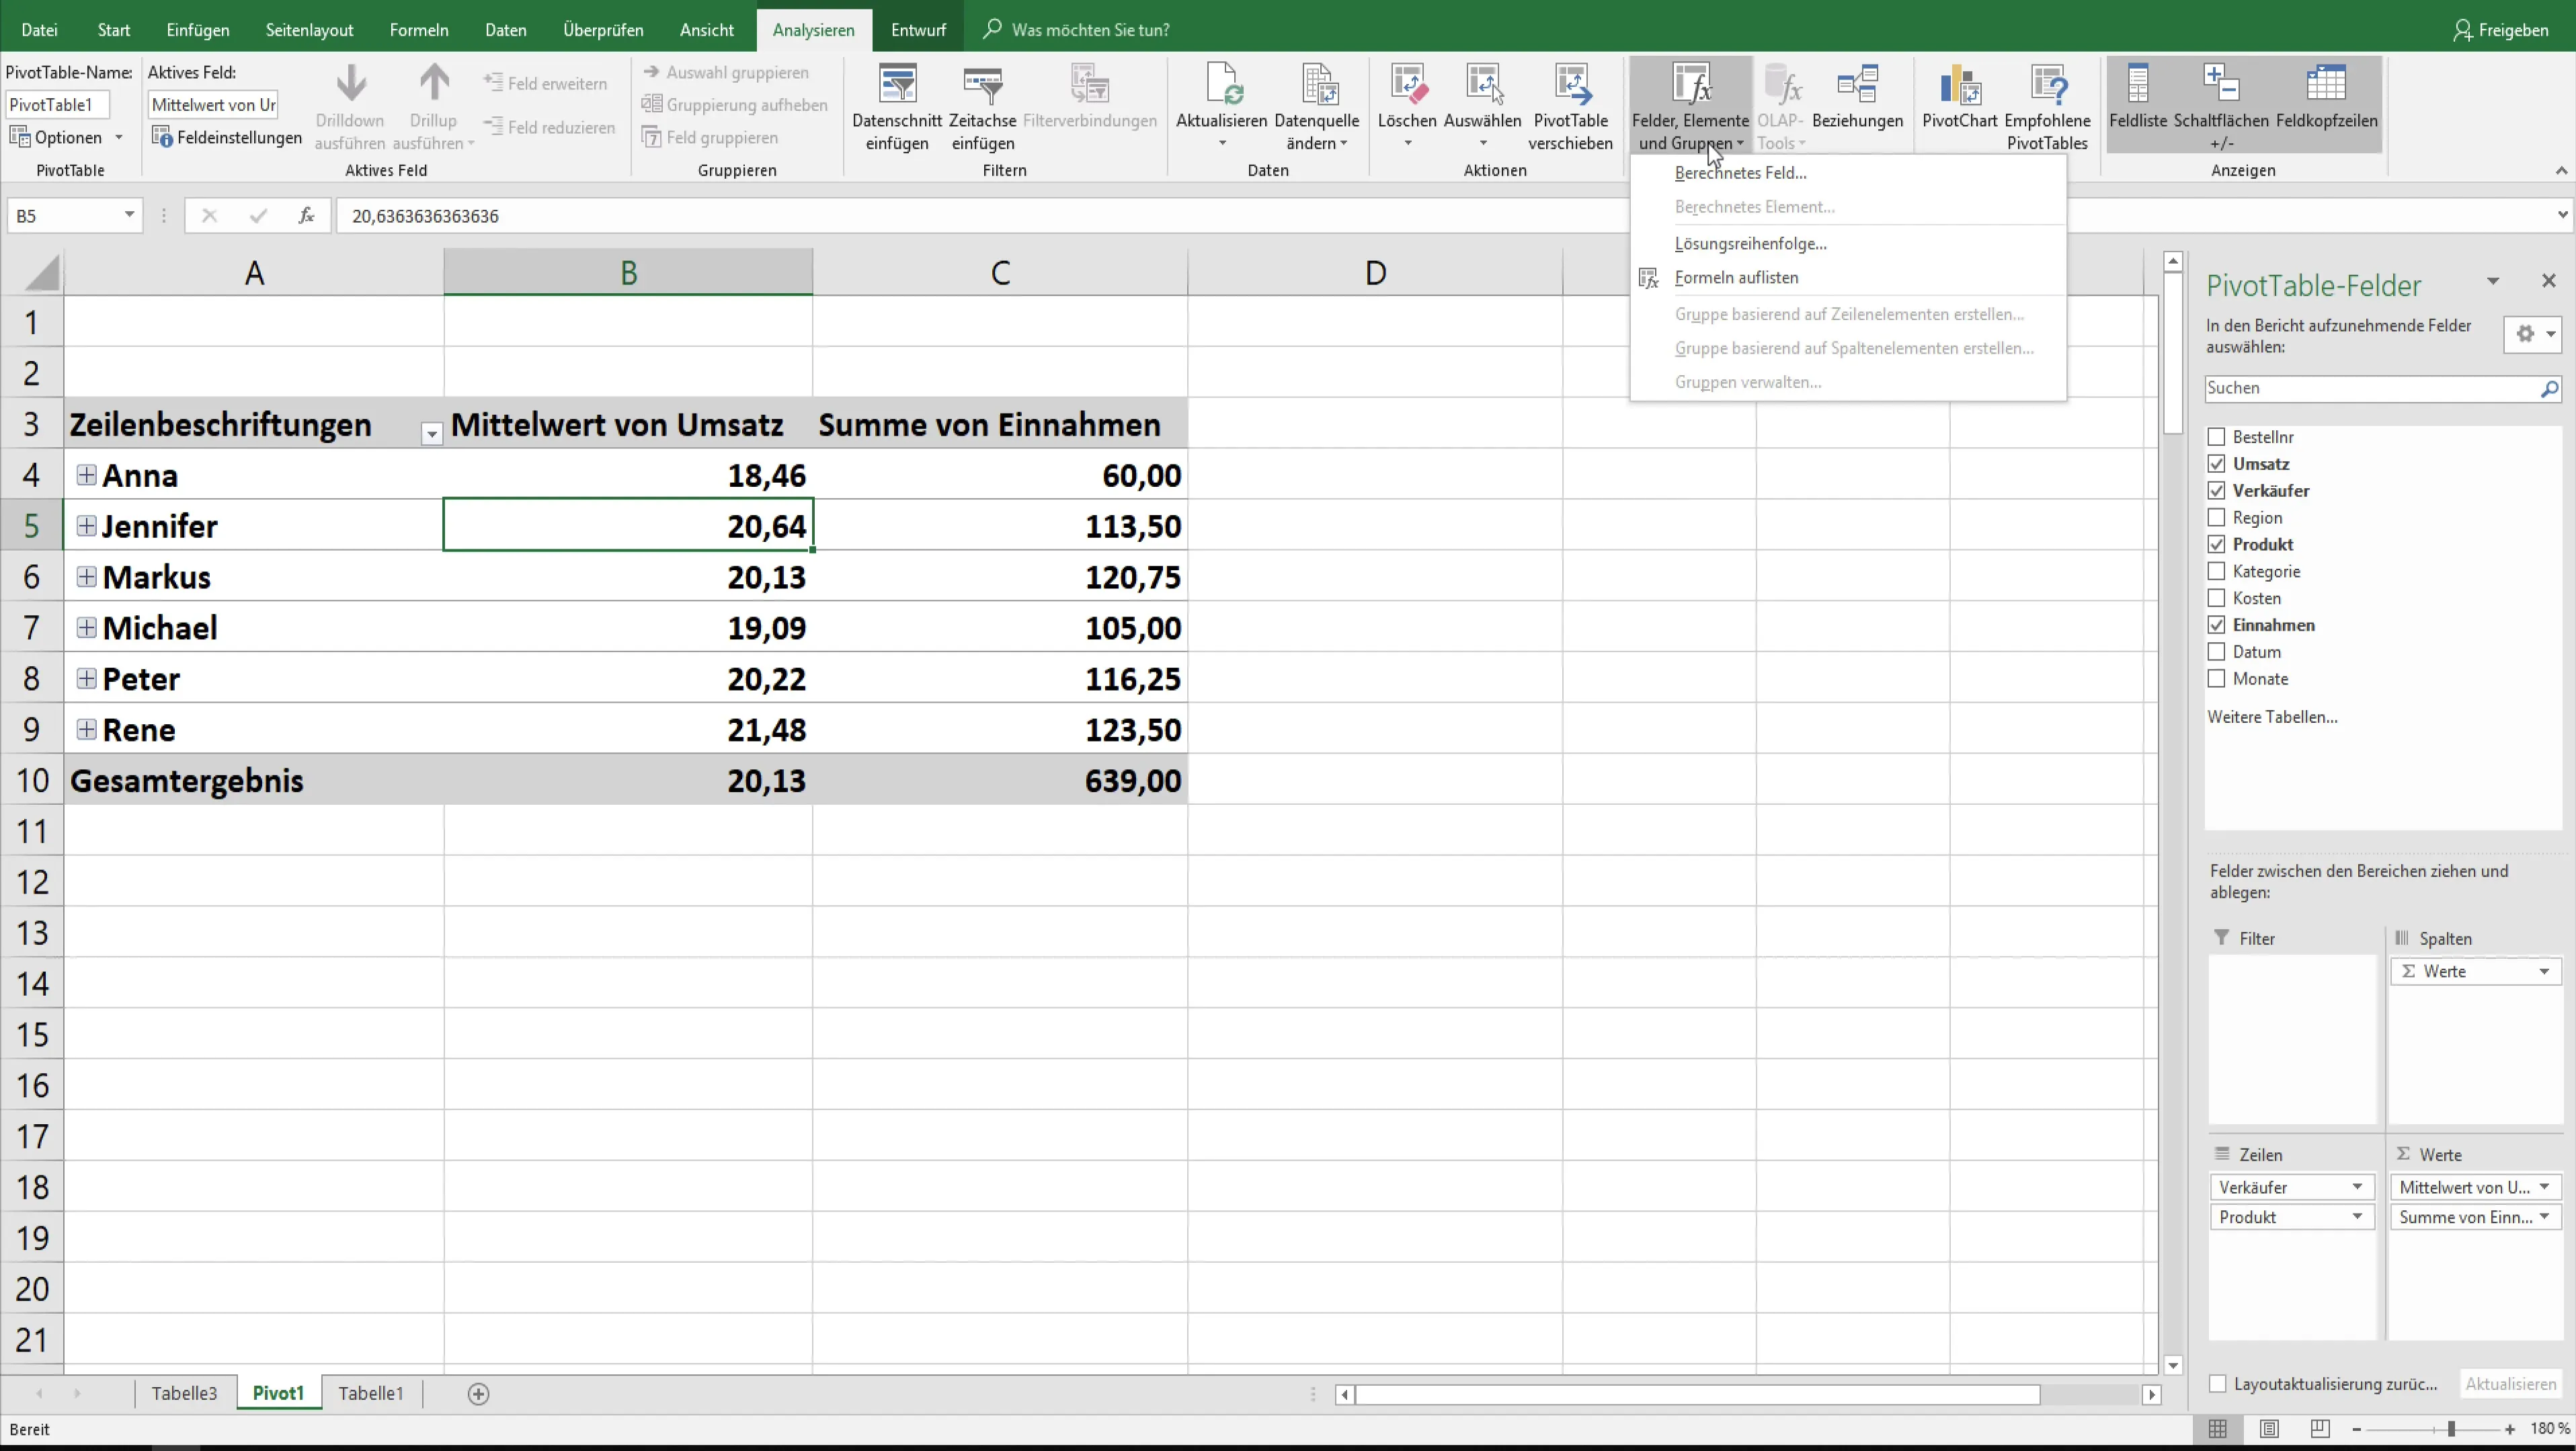2576x1451 pixels.
Task: Click Weitere Tabellen... link
Action: click(2272, 717)
